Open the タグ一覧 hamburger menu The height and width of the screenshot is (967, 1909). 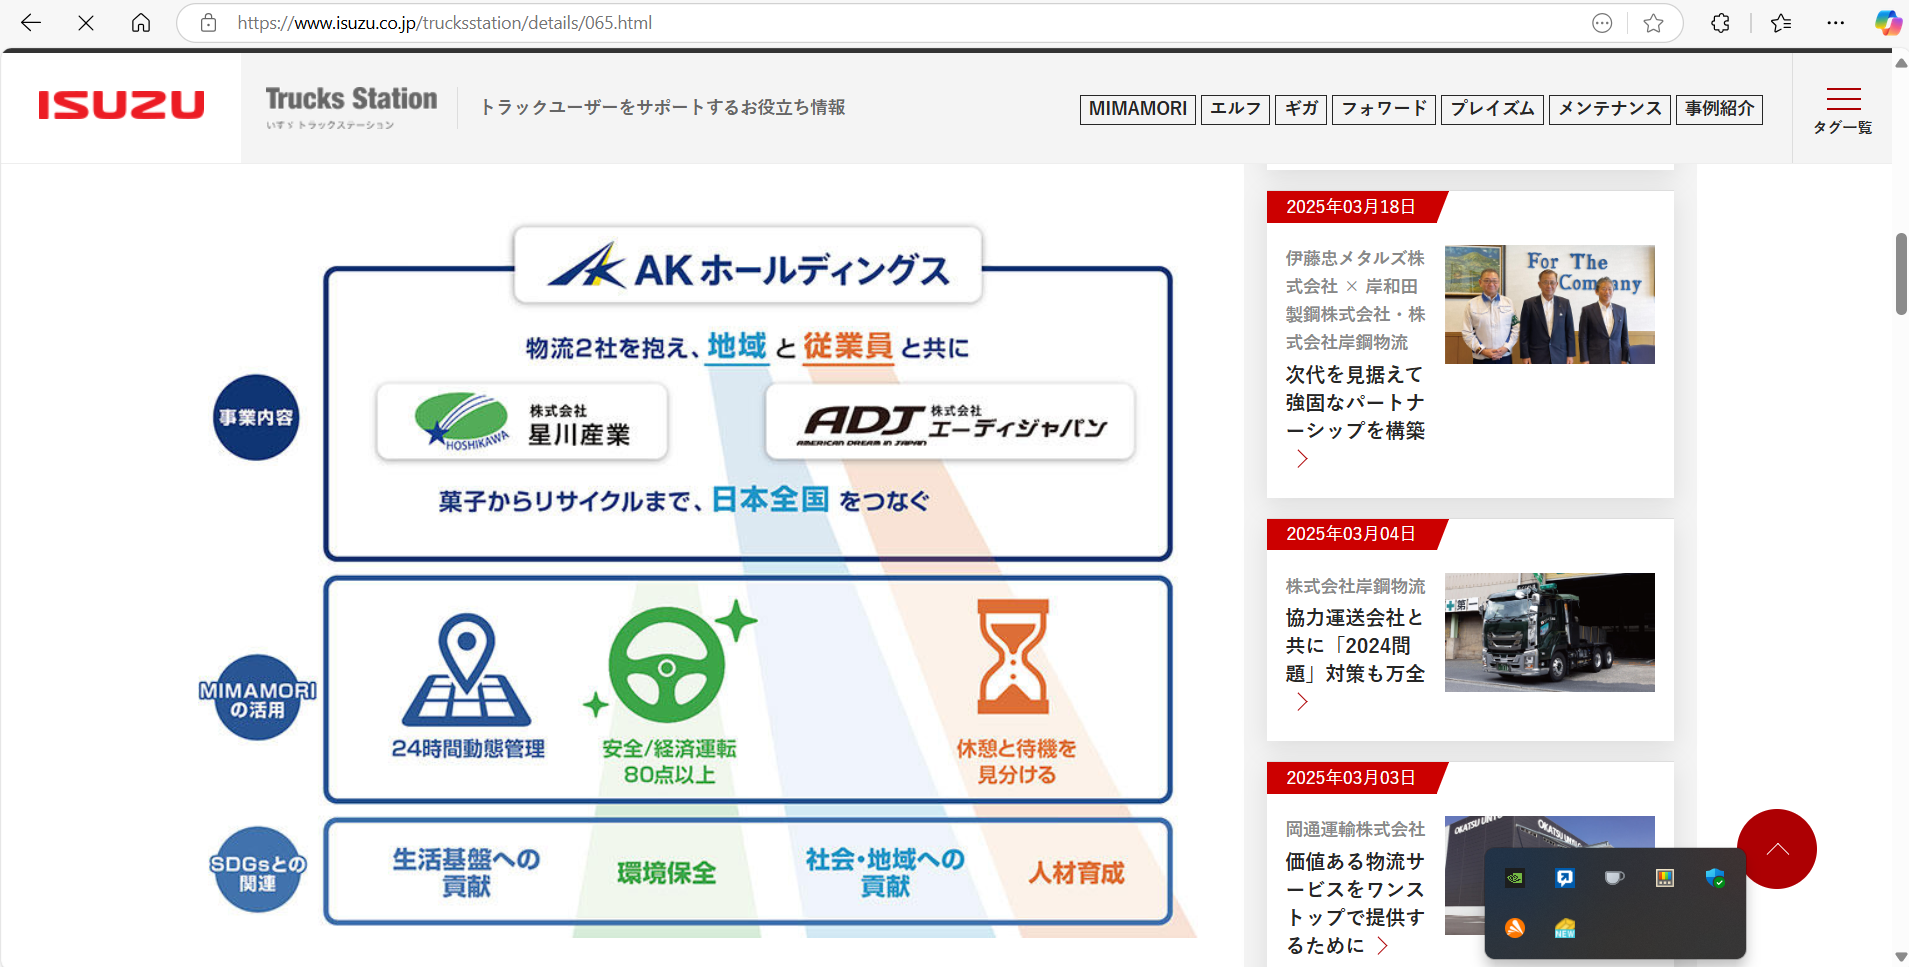(x=1843, y=110)
